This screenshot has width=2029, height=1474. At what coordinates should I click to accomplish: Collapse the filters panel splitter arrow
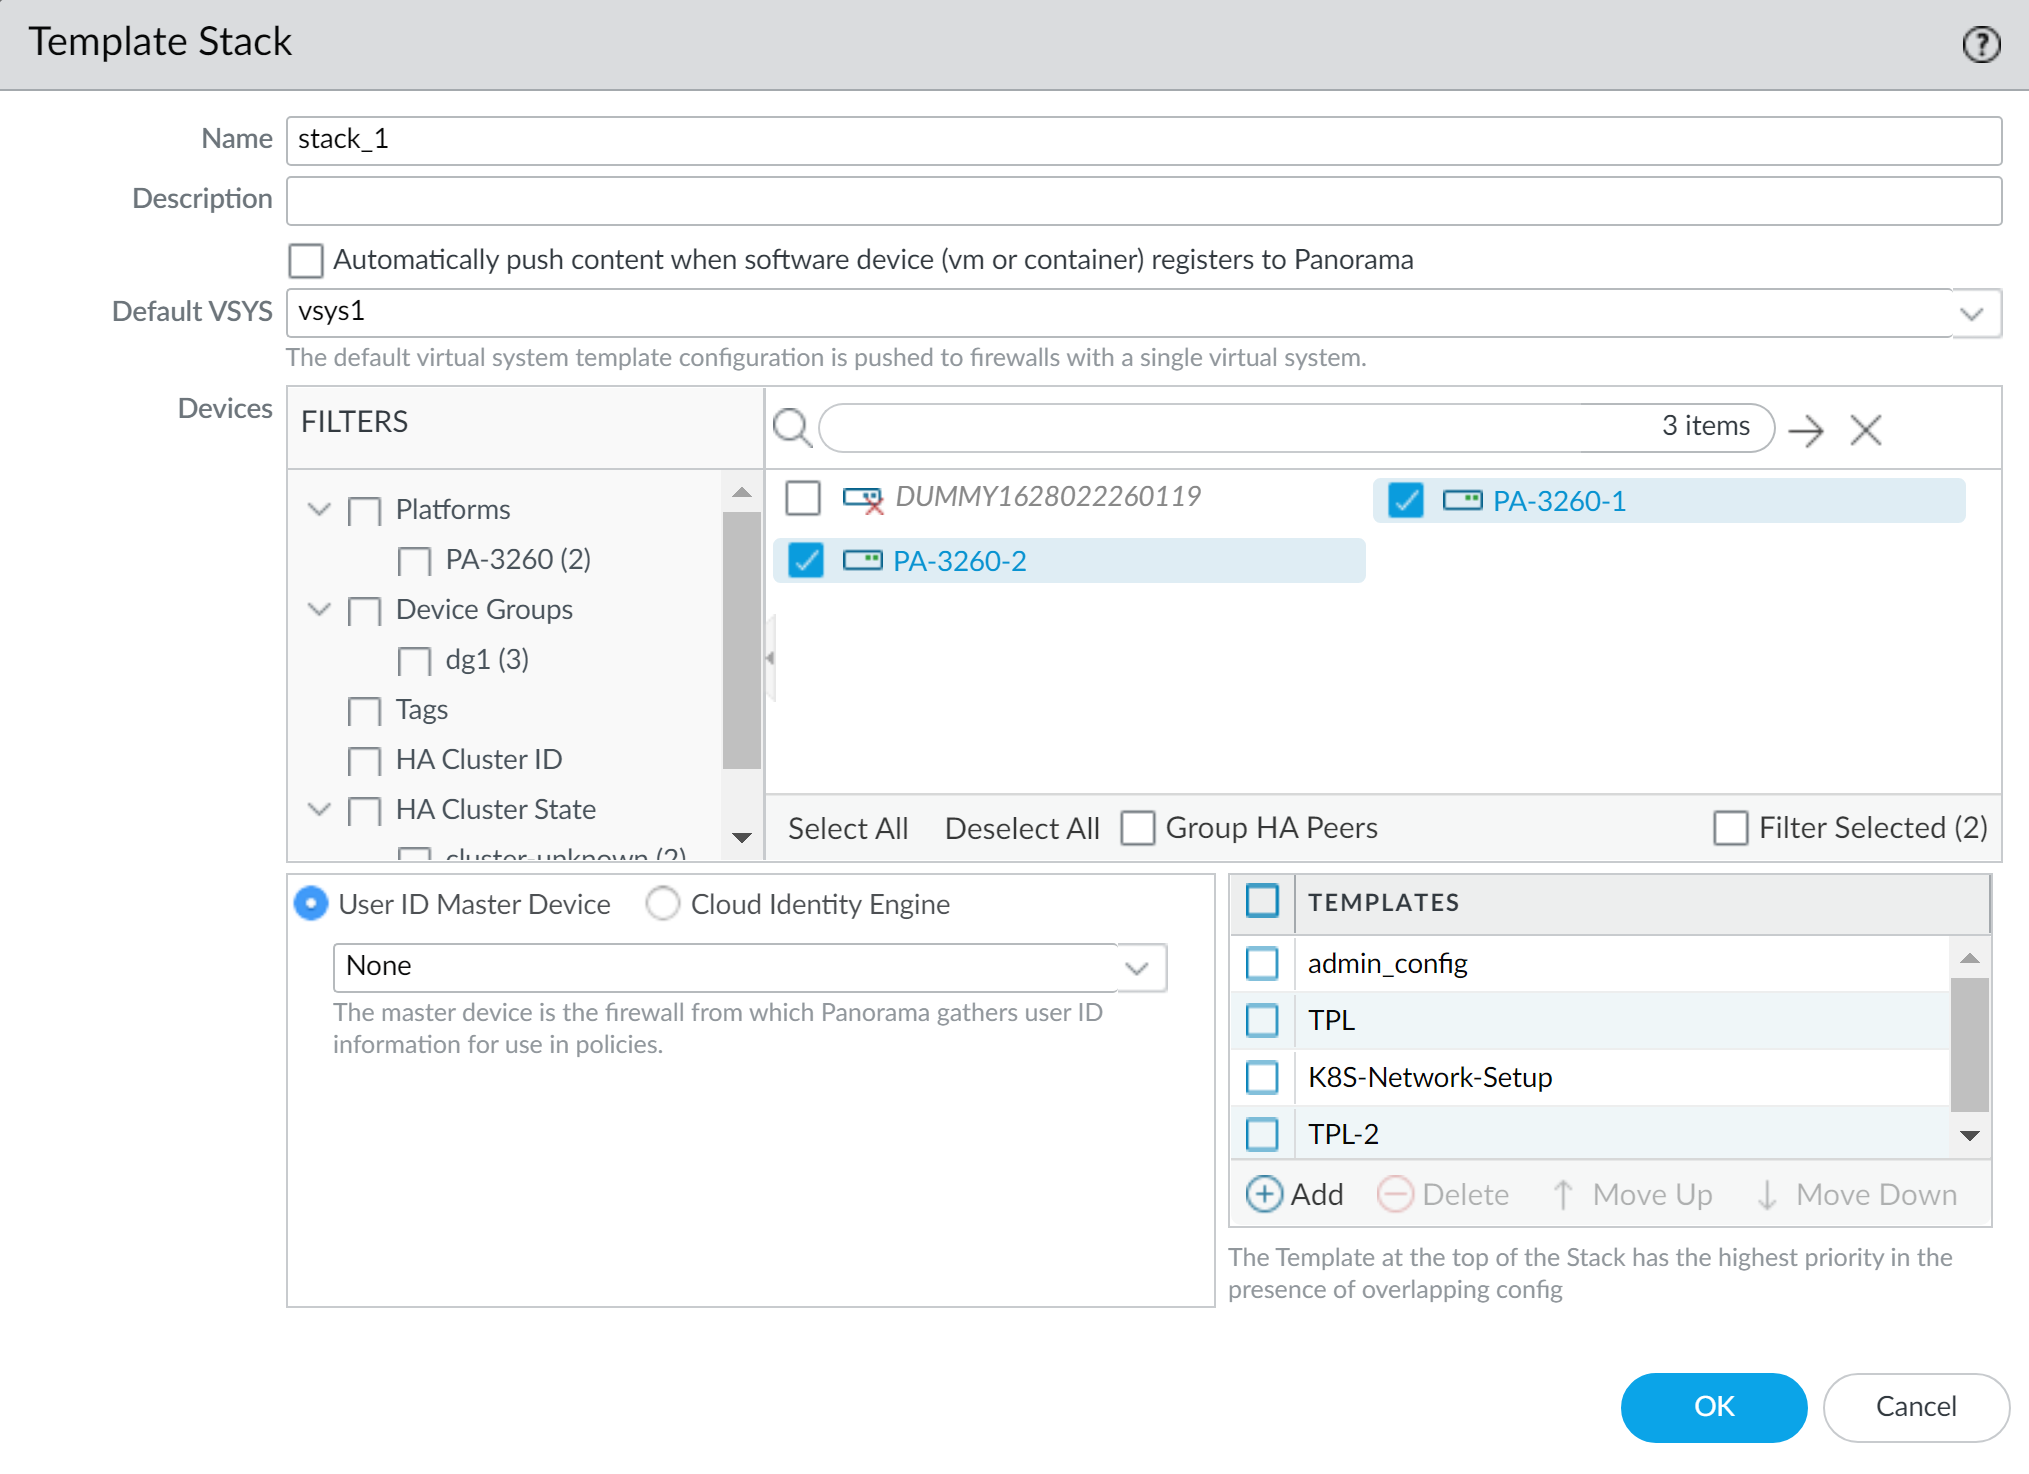769,658
